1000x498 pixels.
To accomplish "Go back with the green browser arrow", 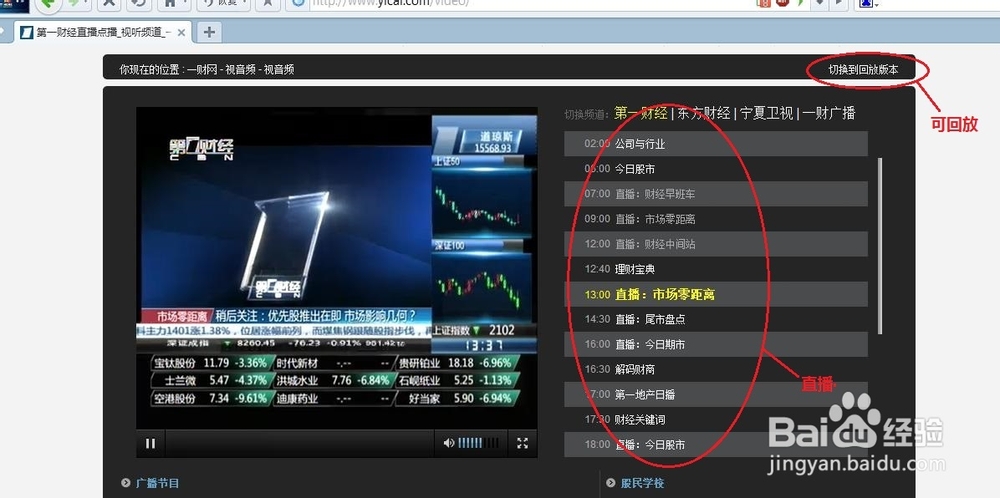I will 48,3.
